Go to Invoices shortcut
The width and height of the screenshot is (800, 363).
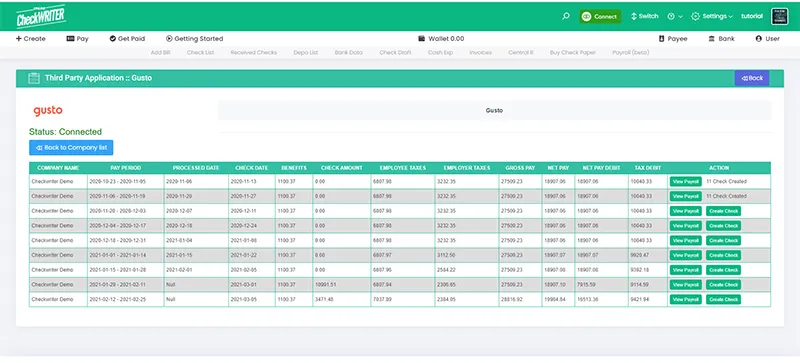tap(481, 53)
